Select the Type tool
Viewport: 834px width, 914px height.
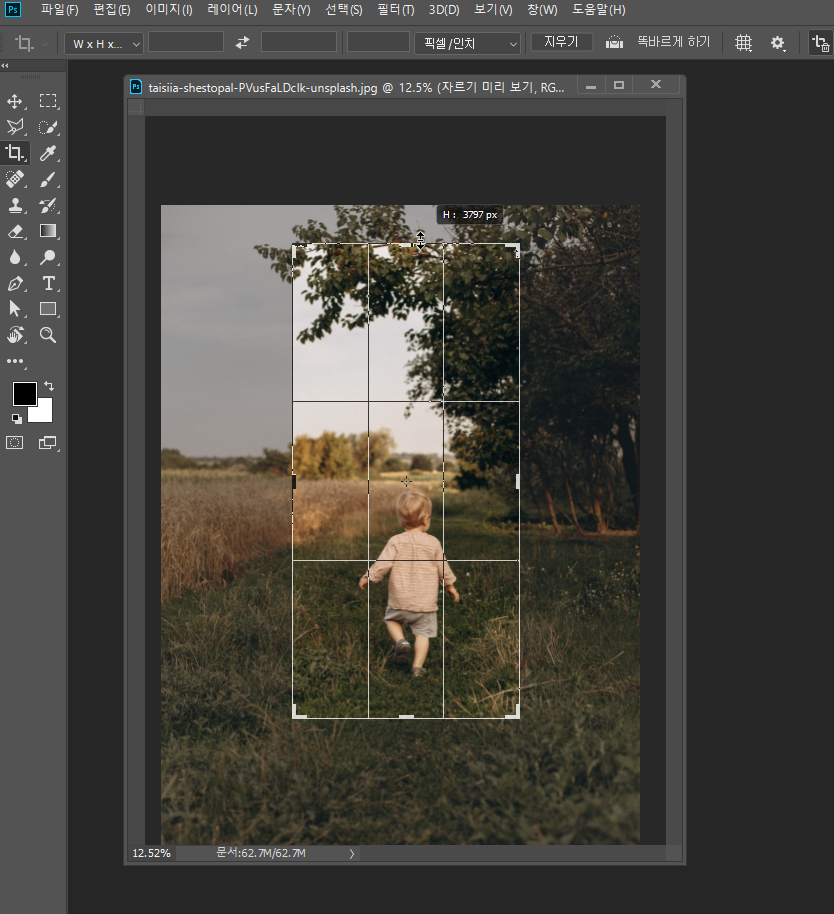click(48, 283)
